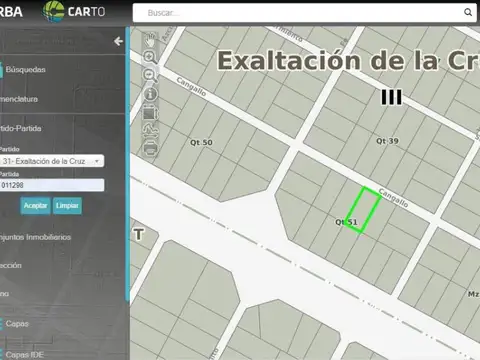This screenshot has width=480, height=360.
Task: Click Cangallo street label near Qt 50
Action: point(191,87)
